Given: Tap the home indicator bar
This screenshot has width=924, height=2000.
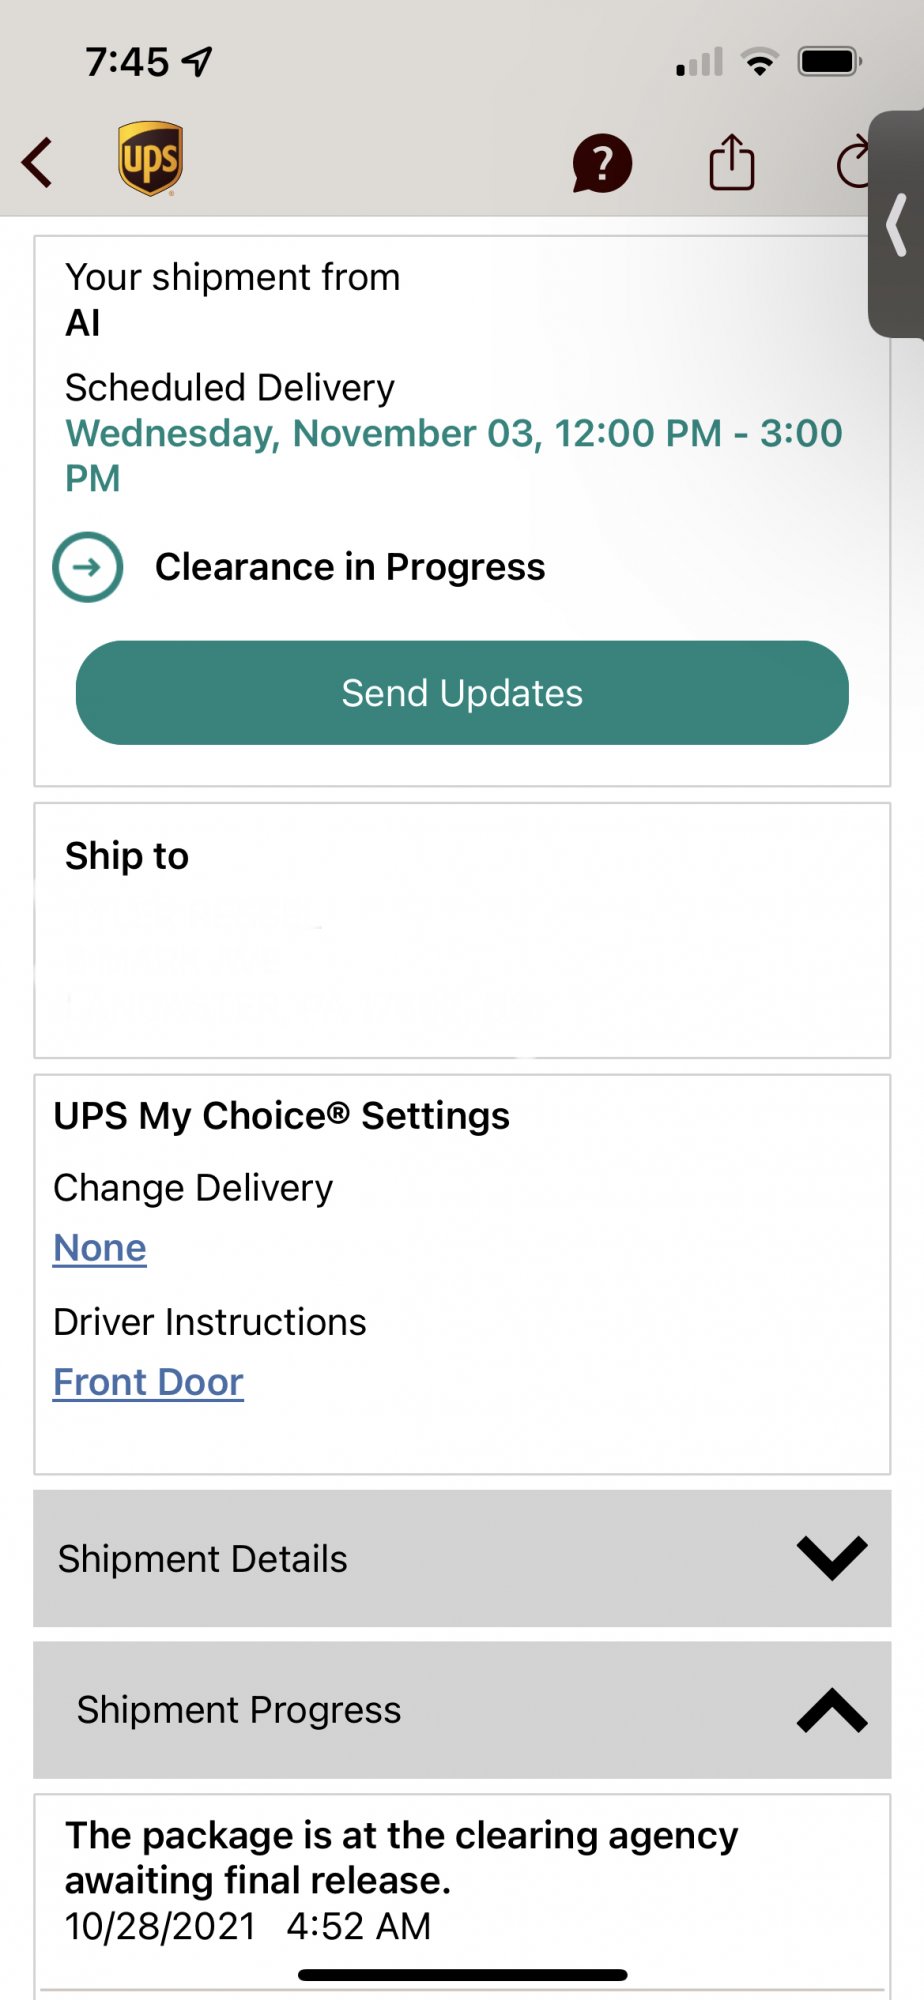Looking at the screenshot, I should coord(462,1975).
